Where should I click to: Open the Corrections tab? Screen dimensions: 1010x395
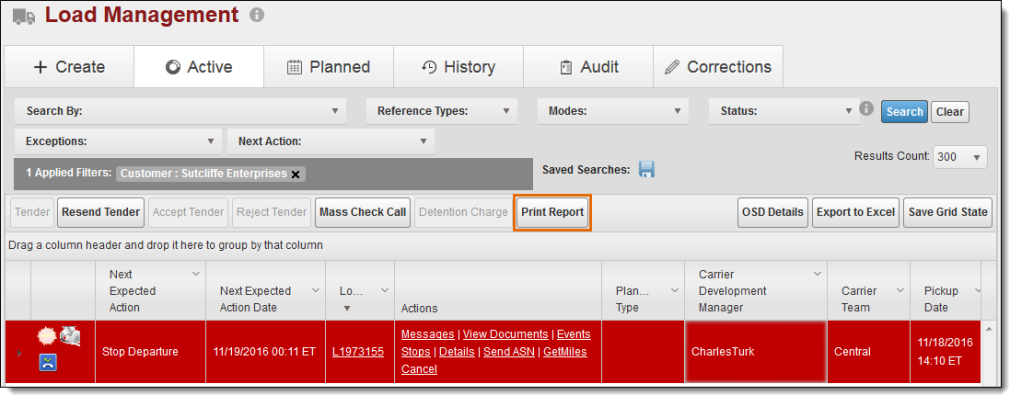(x=719, y=67)
